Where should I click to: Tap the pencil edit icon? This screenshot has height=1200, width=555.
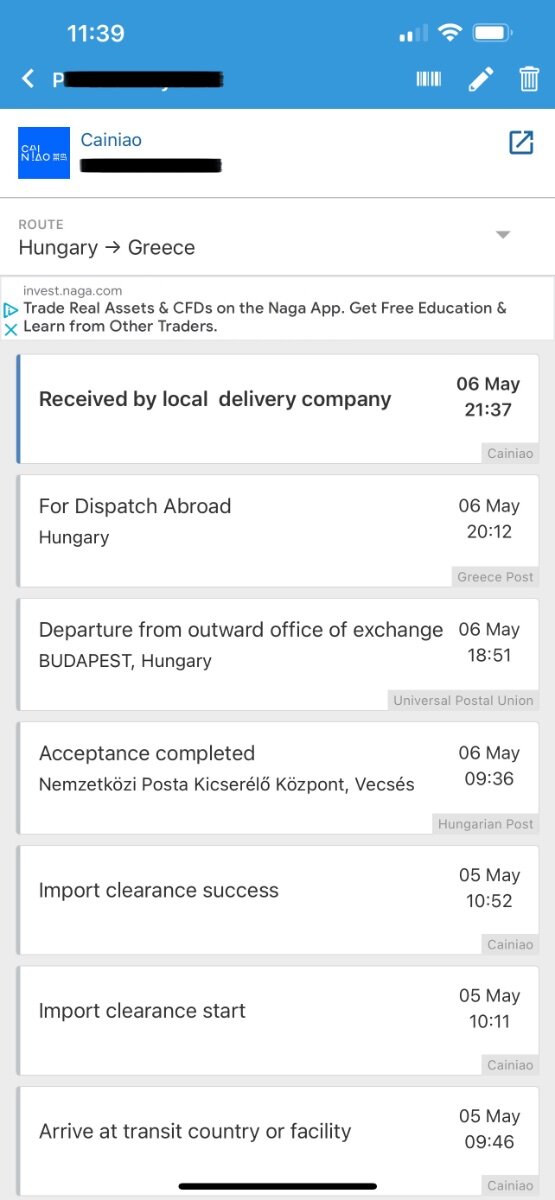(x=481, y=79)
